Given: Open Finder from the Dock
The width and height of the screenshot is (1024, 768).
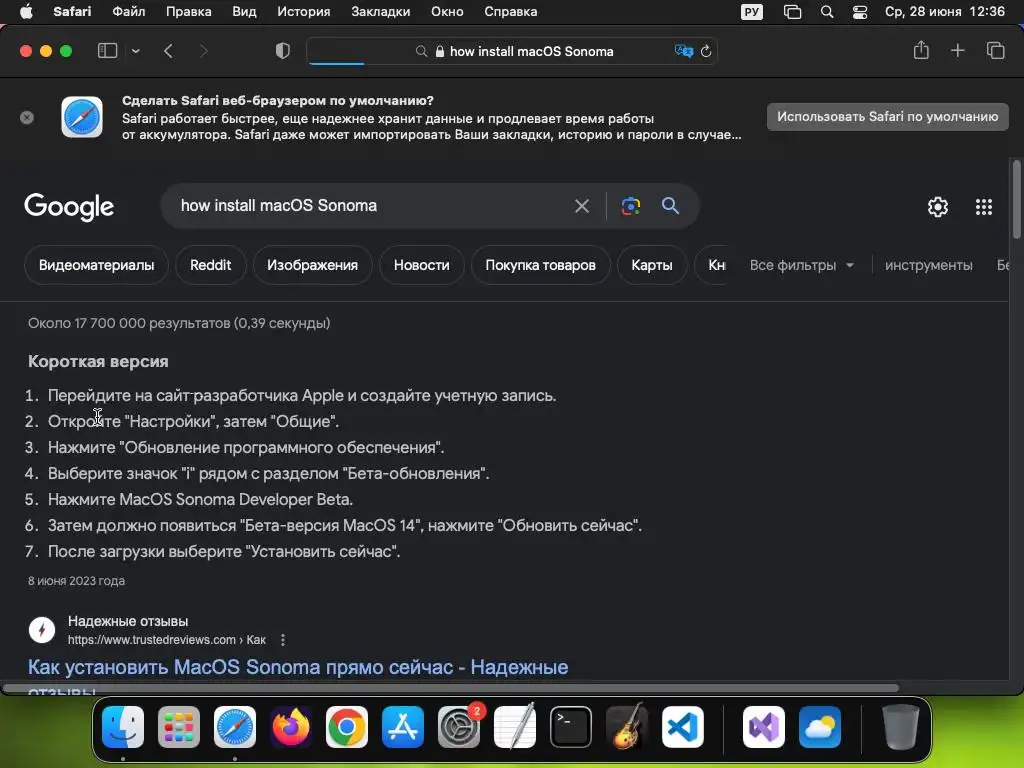Looking at the screenshot, I should pos(123,726).
